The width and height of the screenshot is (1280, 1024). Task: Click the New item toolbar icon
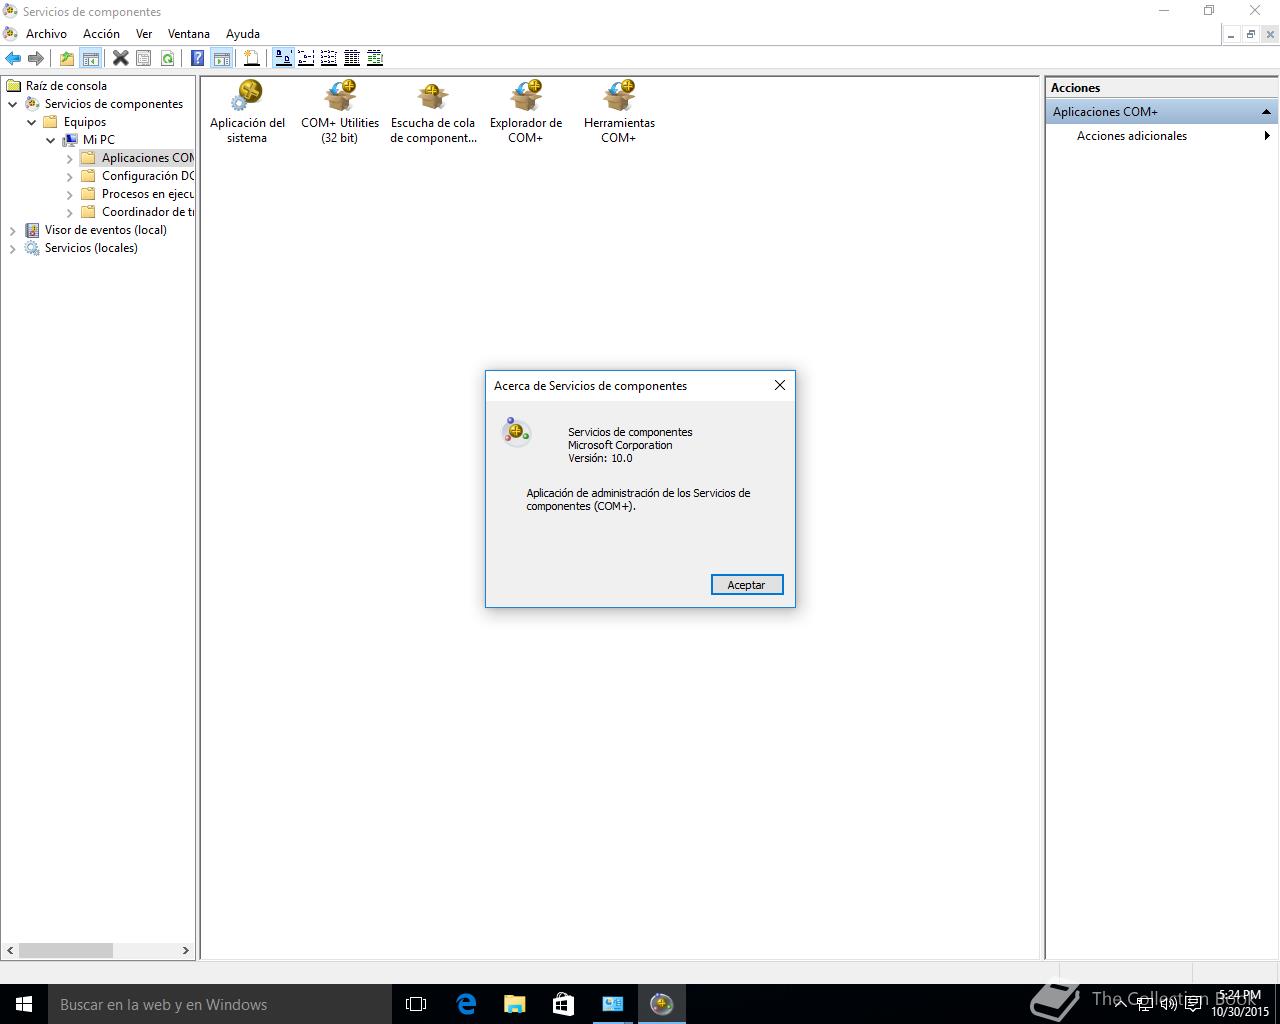[x=252, y=58]
